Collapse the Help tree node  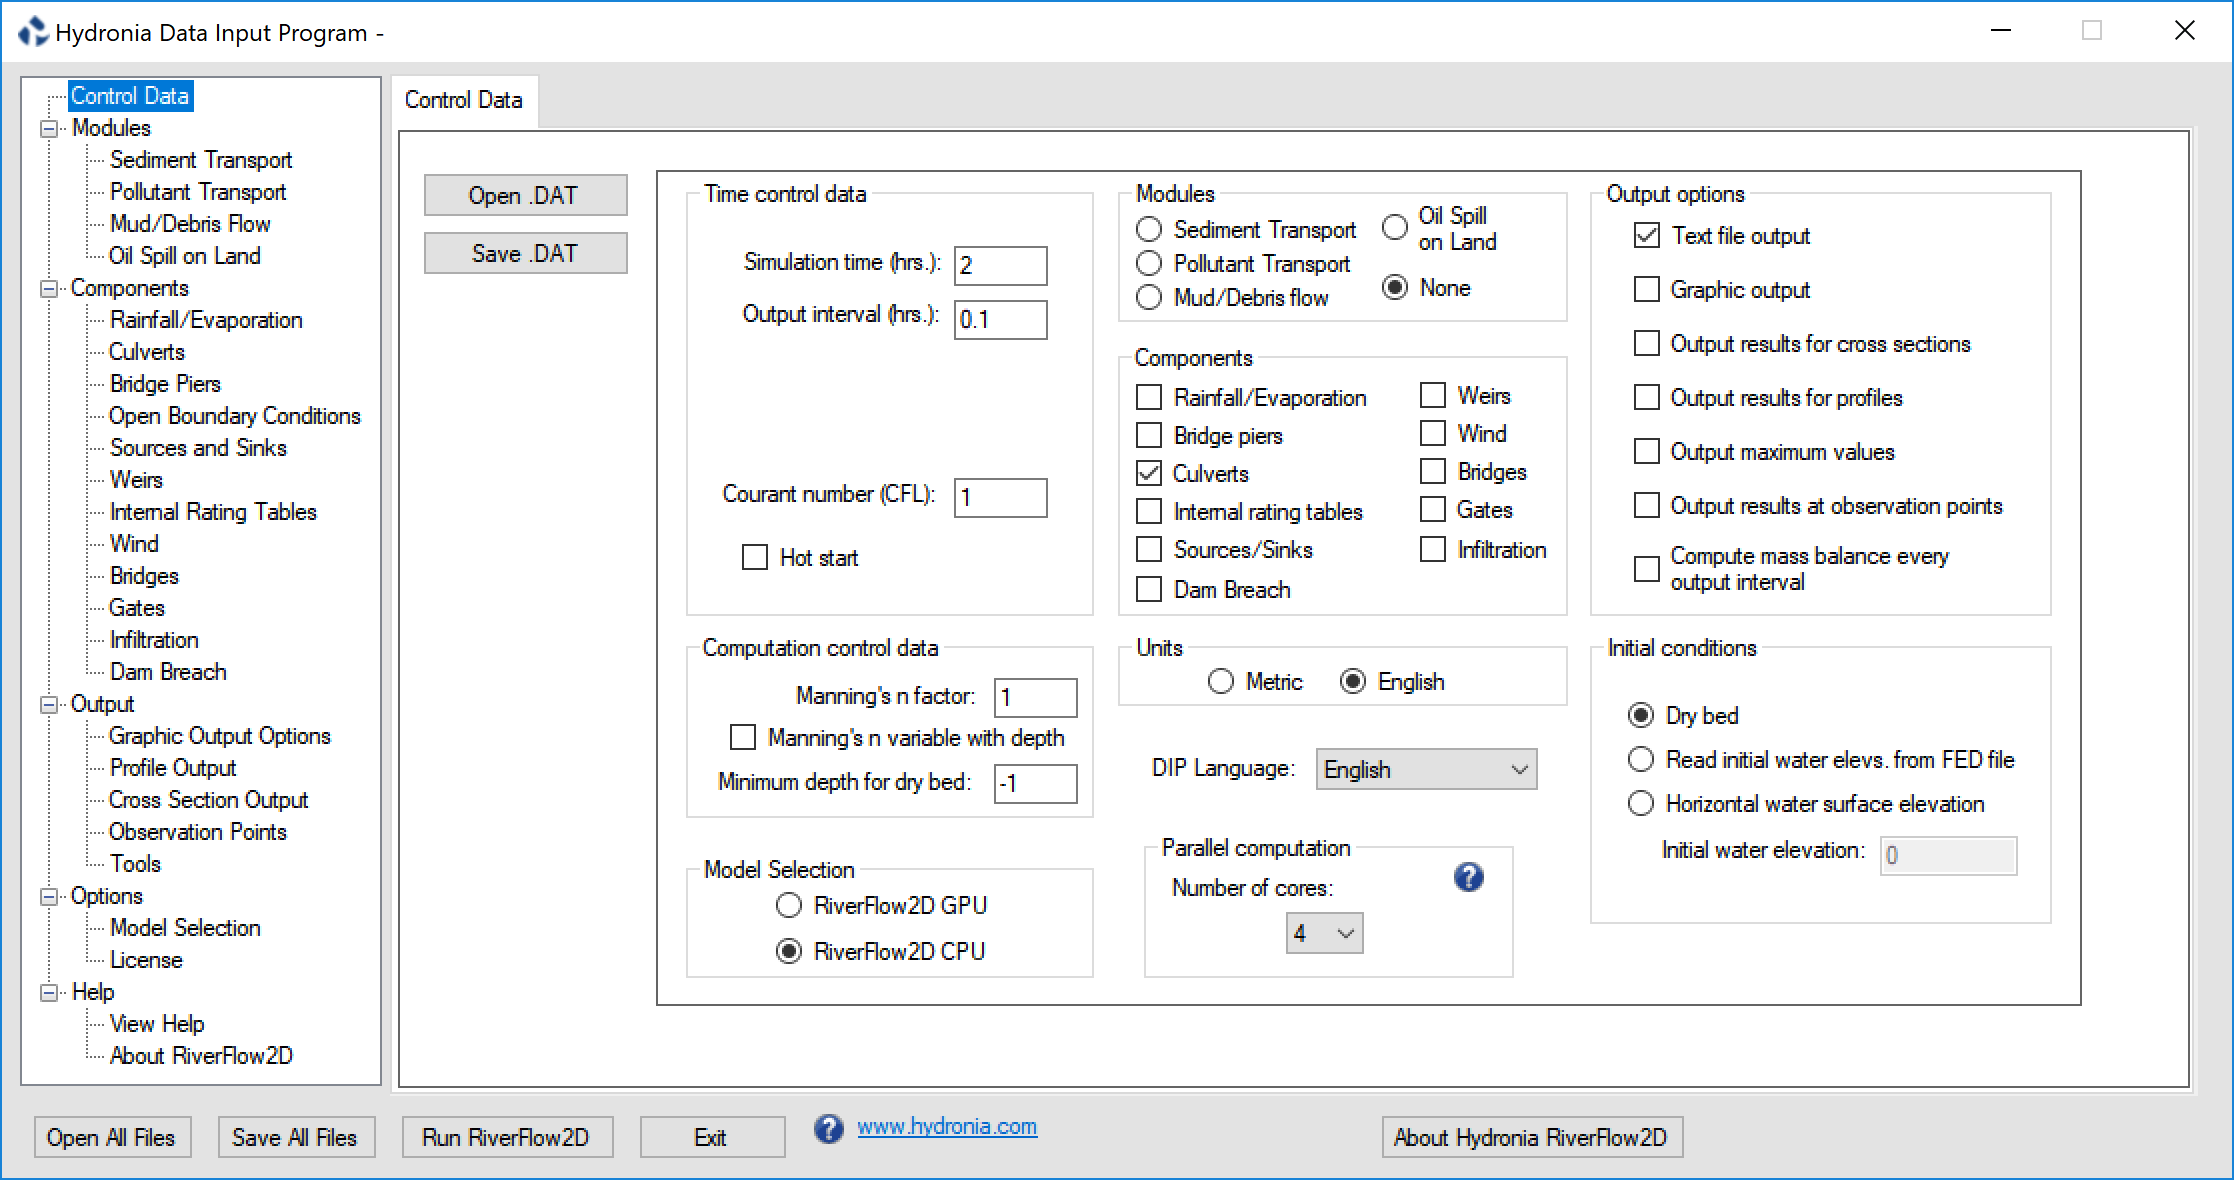pyautogui.click(x=48, y=992)
